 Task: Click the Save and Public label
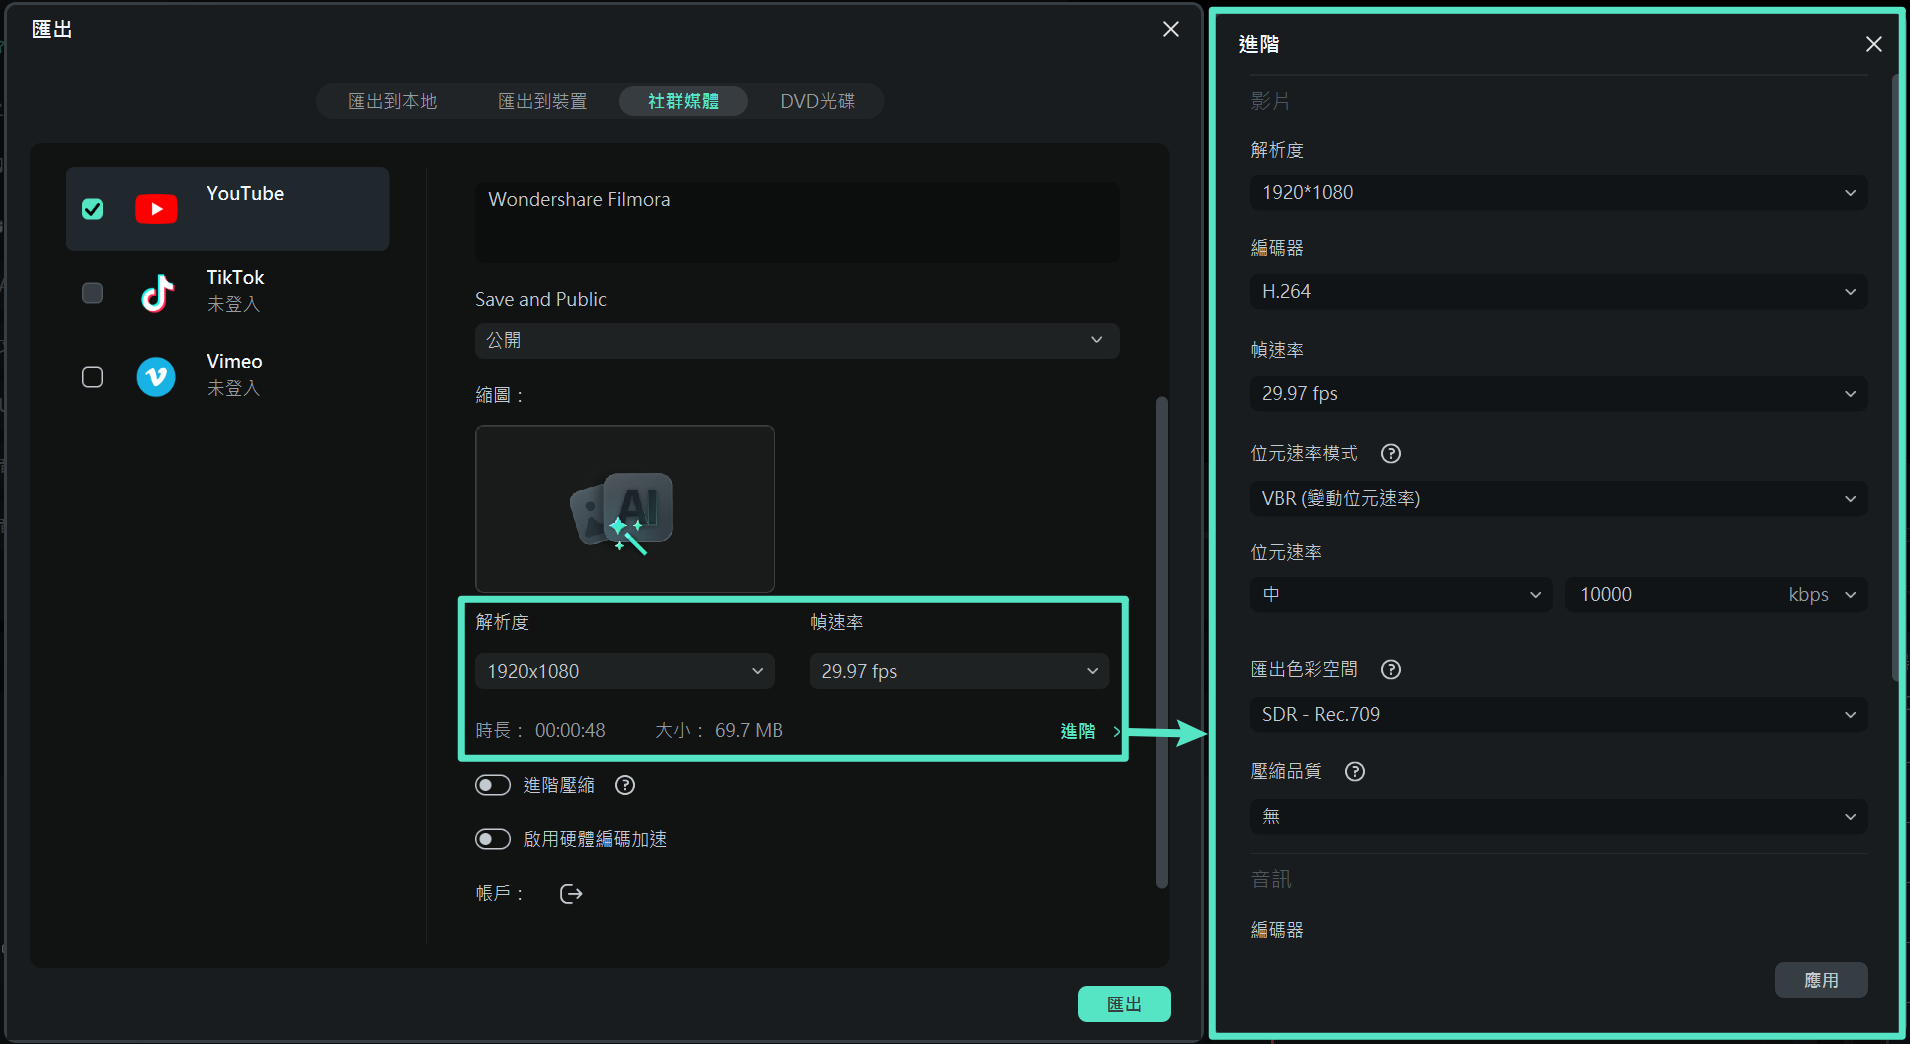[x=541, y=299]
